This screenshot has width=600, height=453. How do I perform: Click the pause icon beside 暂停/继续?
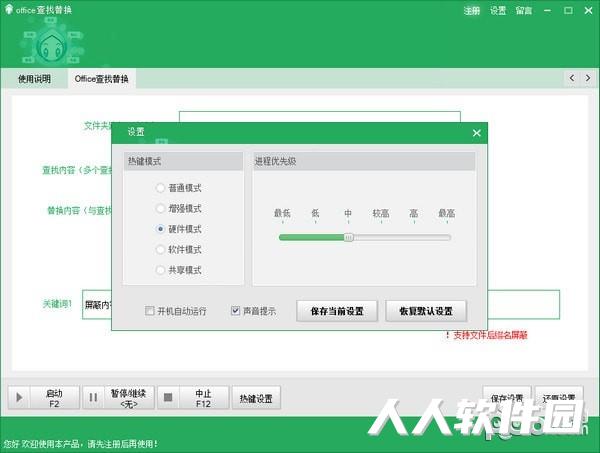point(93,398)
